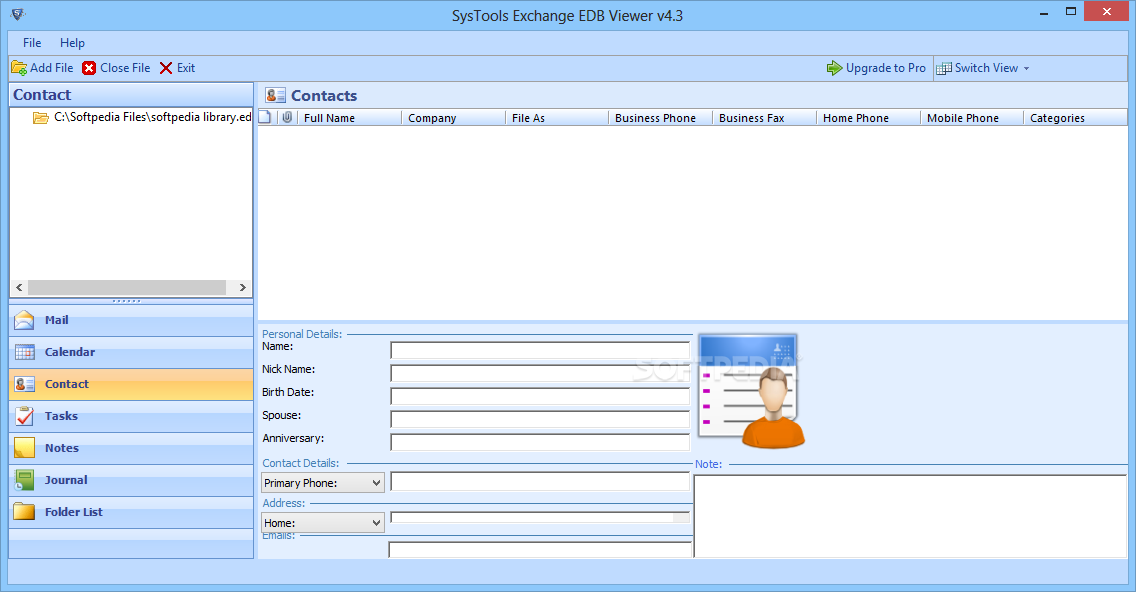Click the red Close File icon

(89, 68)
